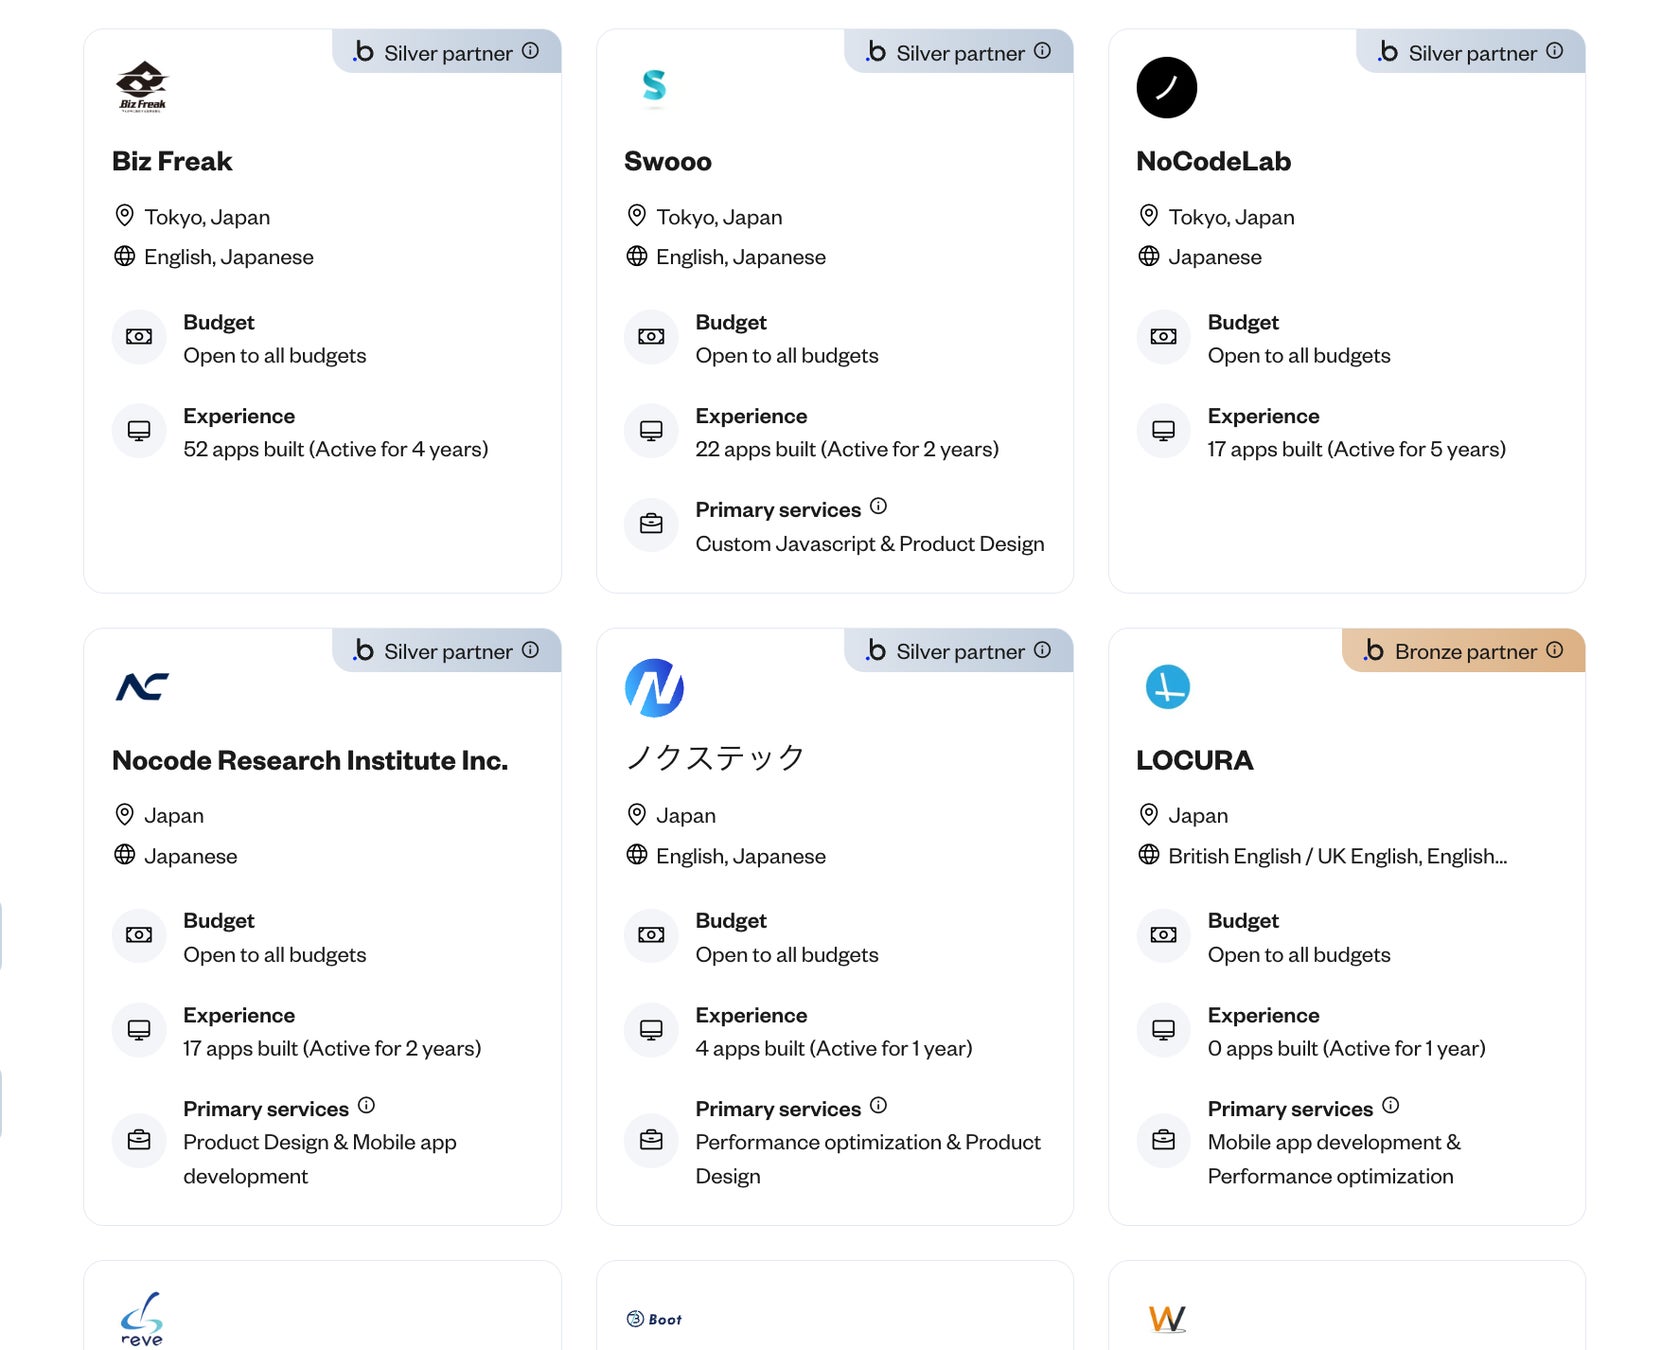
Task: Click the NoCodeLab black circle logo
Action: [1166, 87]
